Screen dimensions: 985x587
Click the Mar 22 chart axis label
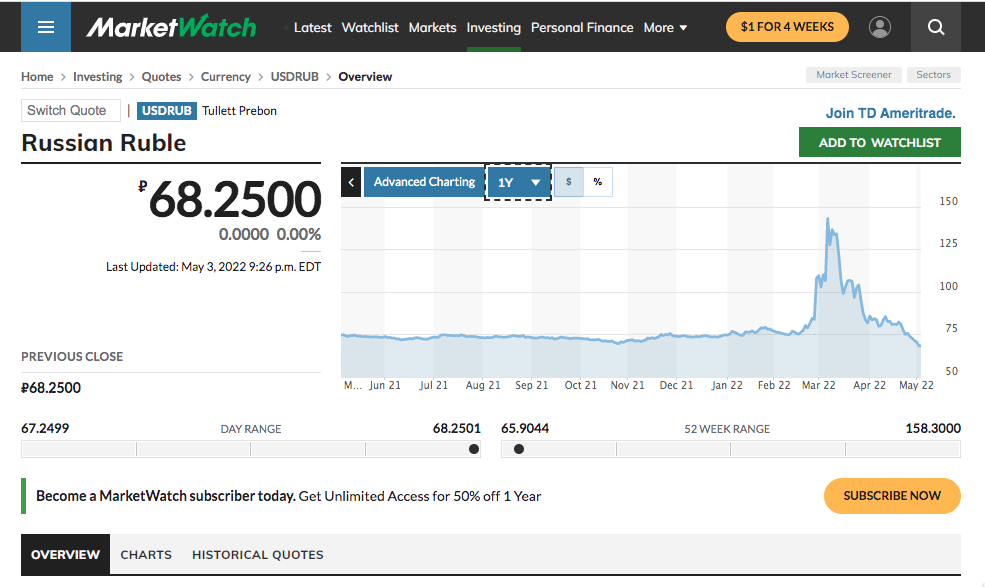pyautogui.click(x=819, y=385)
